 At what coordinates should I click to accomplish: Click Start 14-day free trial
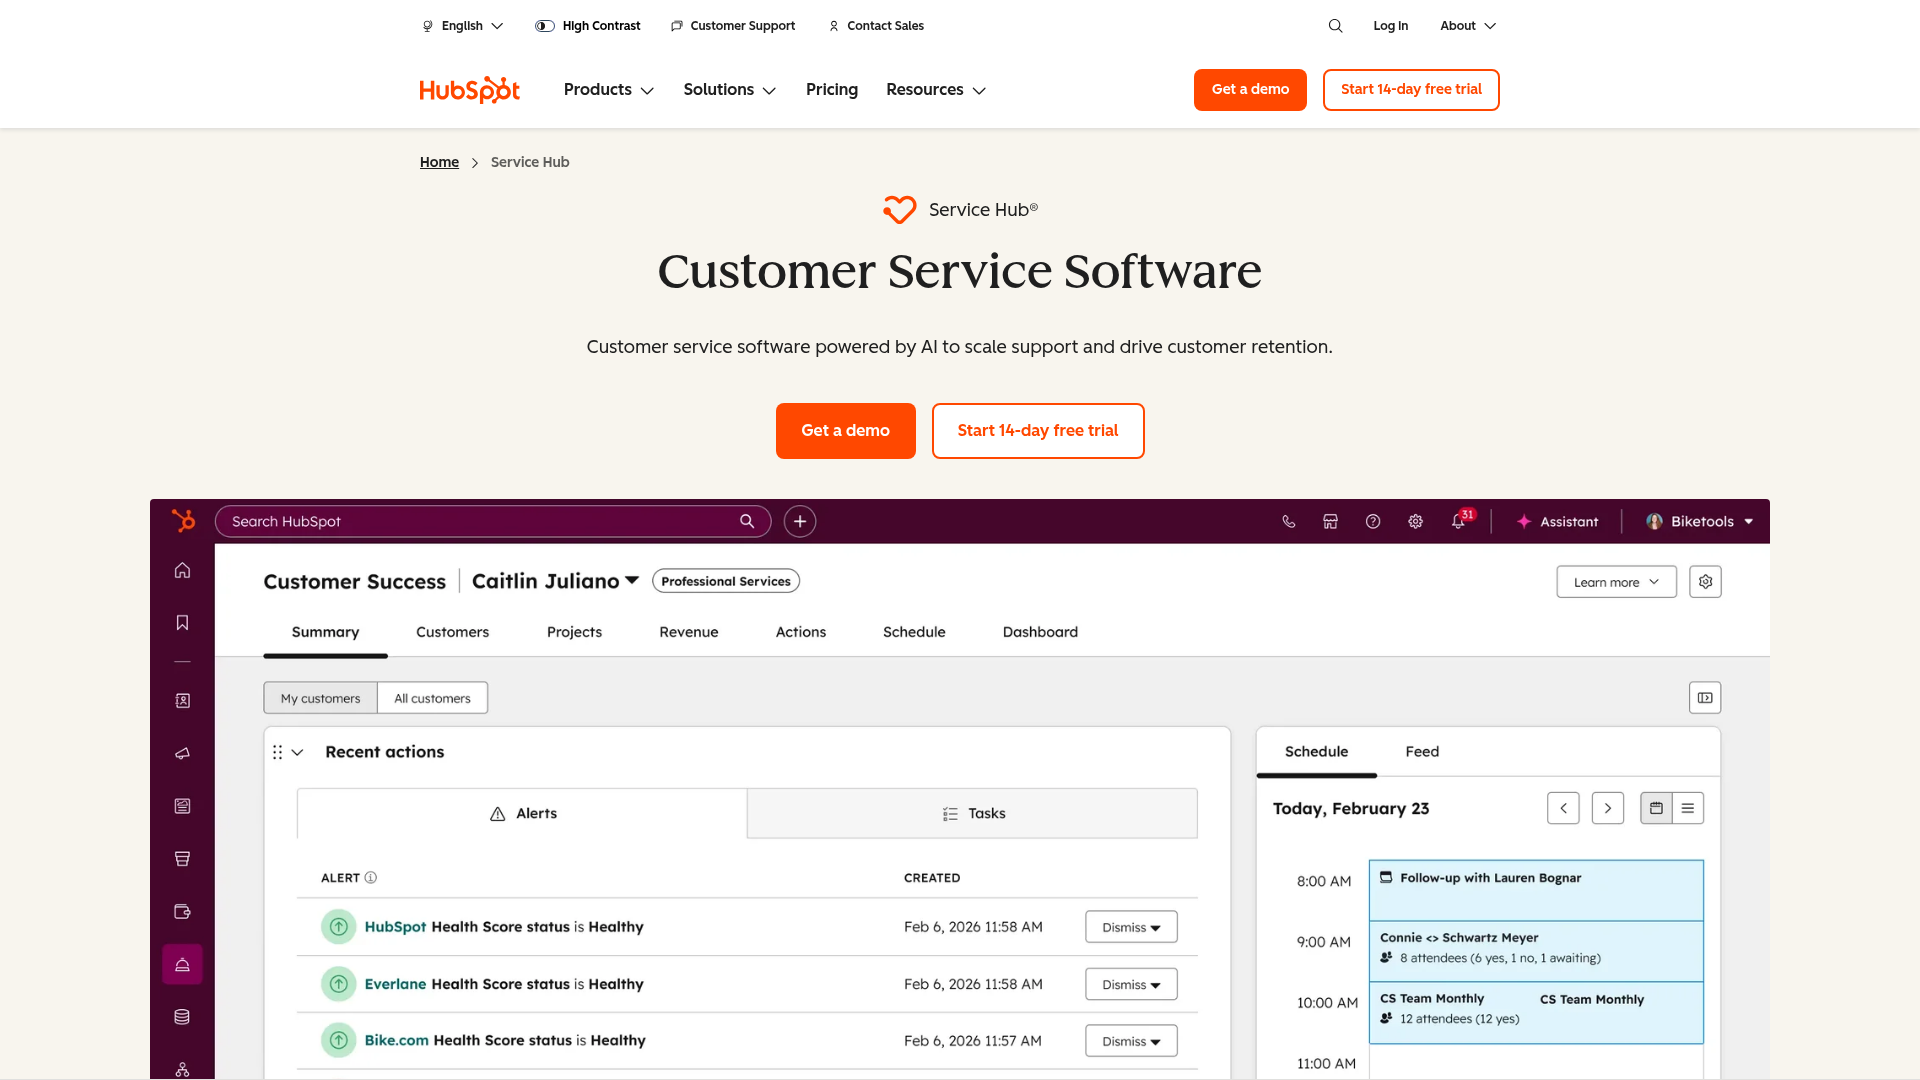click(x=1410, y=89)
